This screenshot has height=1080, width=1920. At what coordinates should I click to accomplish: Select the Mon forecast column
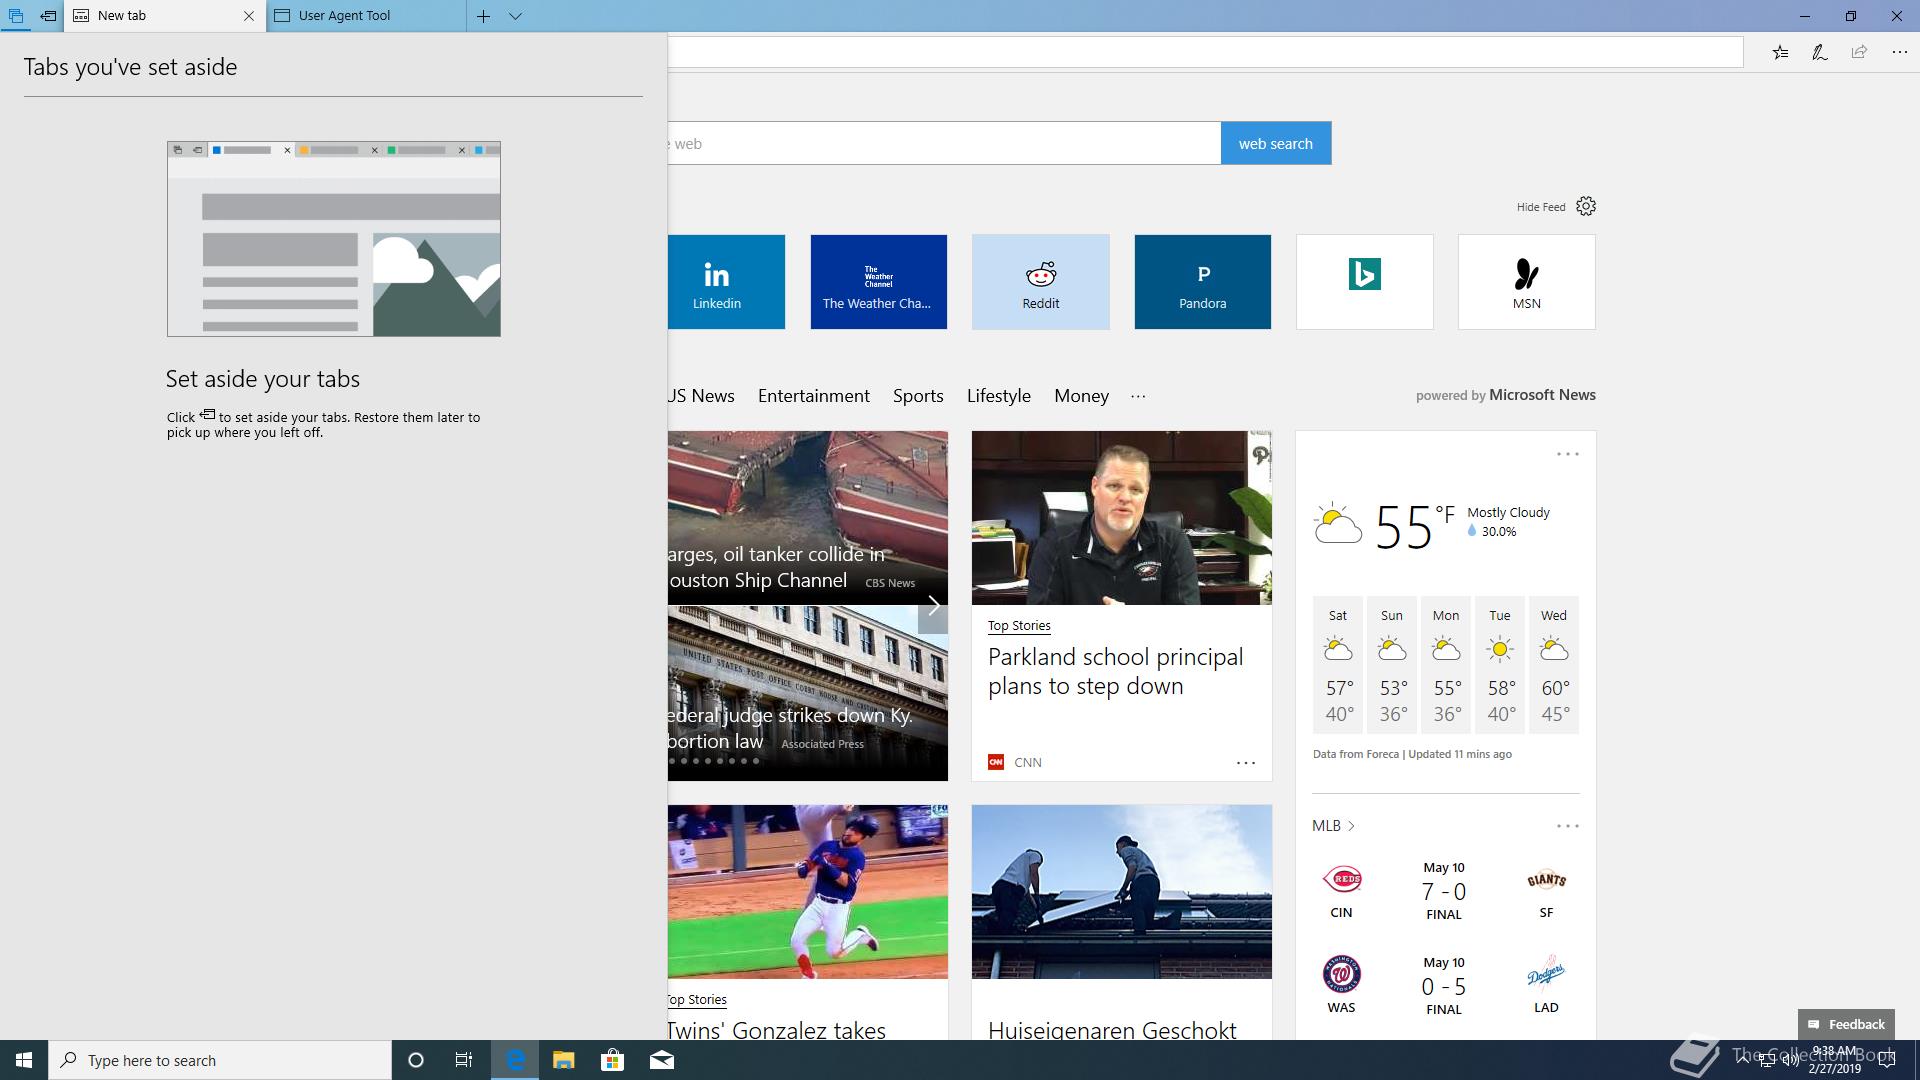click(1446, 665)
